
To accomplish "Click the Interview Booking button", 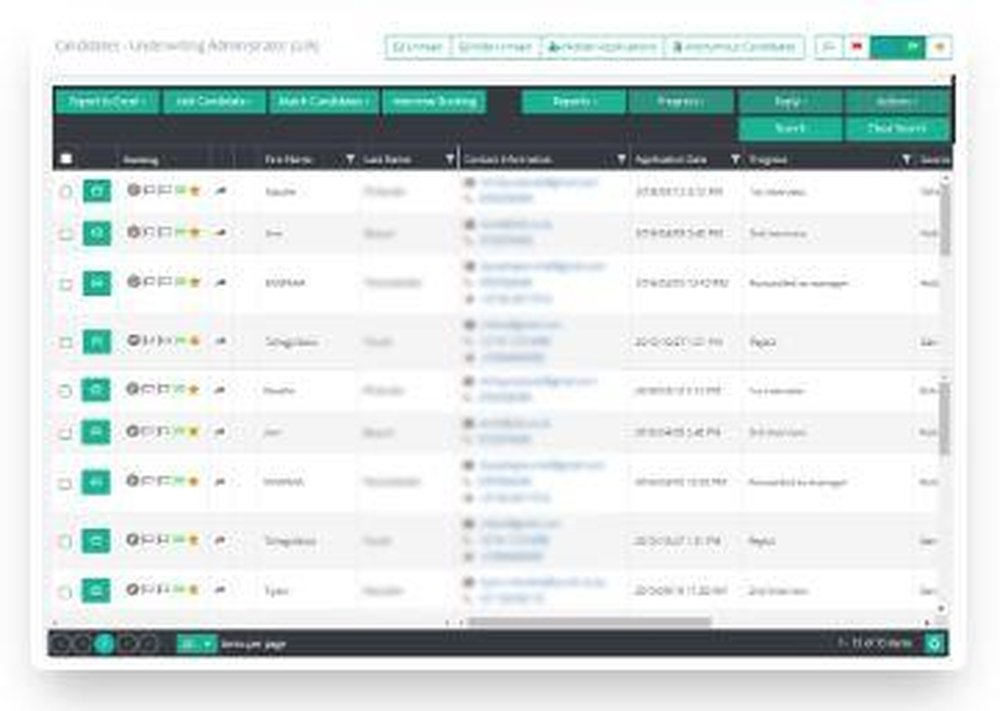I will coord(434,101).
